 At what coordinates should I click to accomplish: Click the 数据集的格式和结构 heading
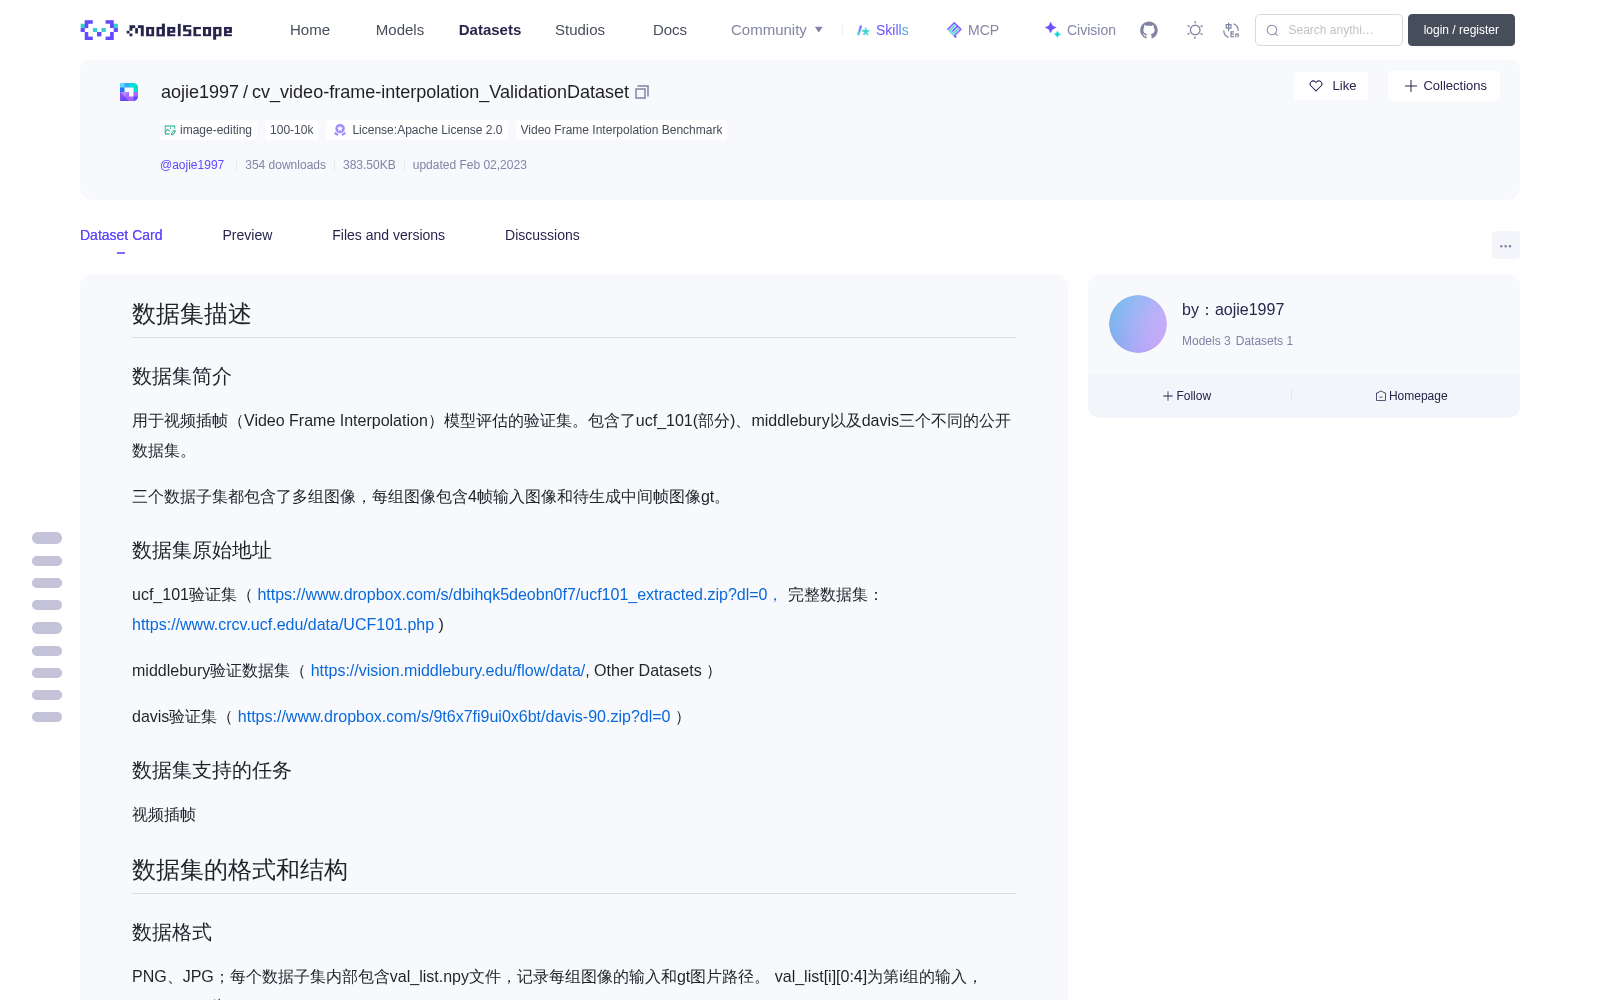[x=240, y=870]
